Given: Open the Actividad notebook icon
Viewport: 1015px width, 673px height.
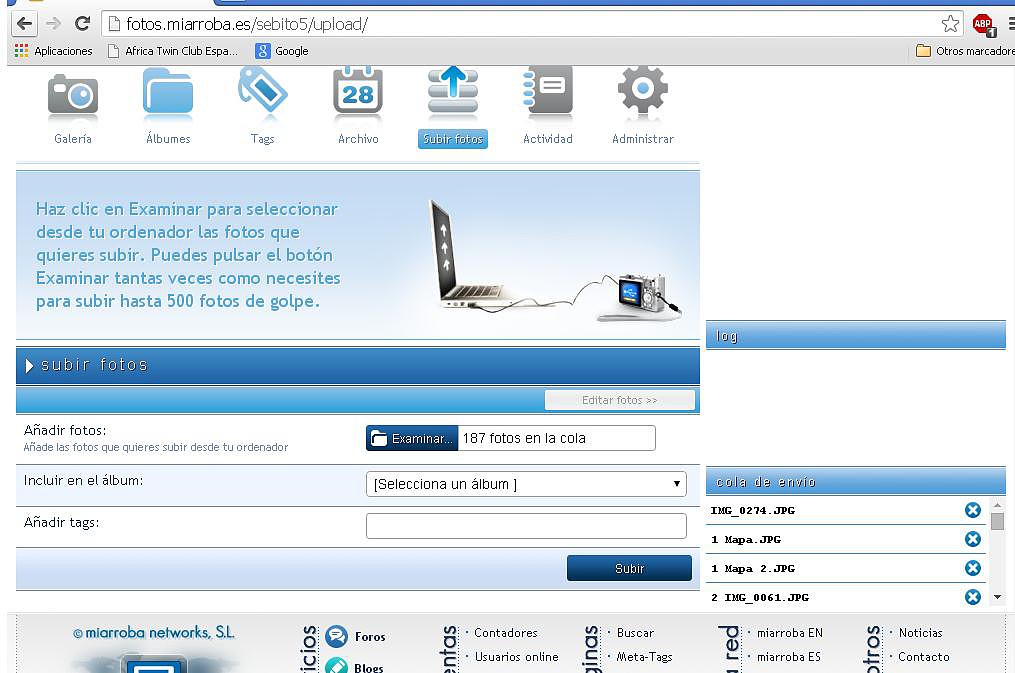Looking at the screenshot, I should (x=548, y=91).
